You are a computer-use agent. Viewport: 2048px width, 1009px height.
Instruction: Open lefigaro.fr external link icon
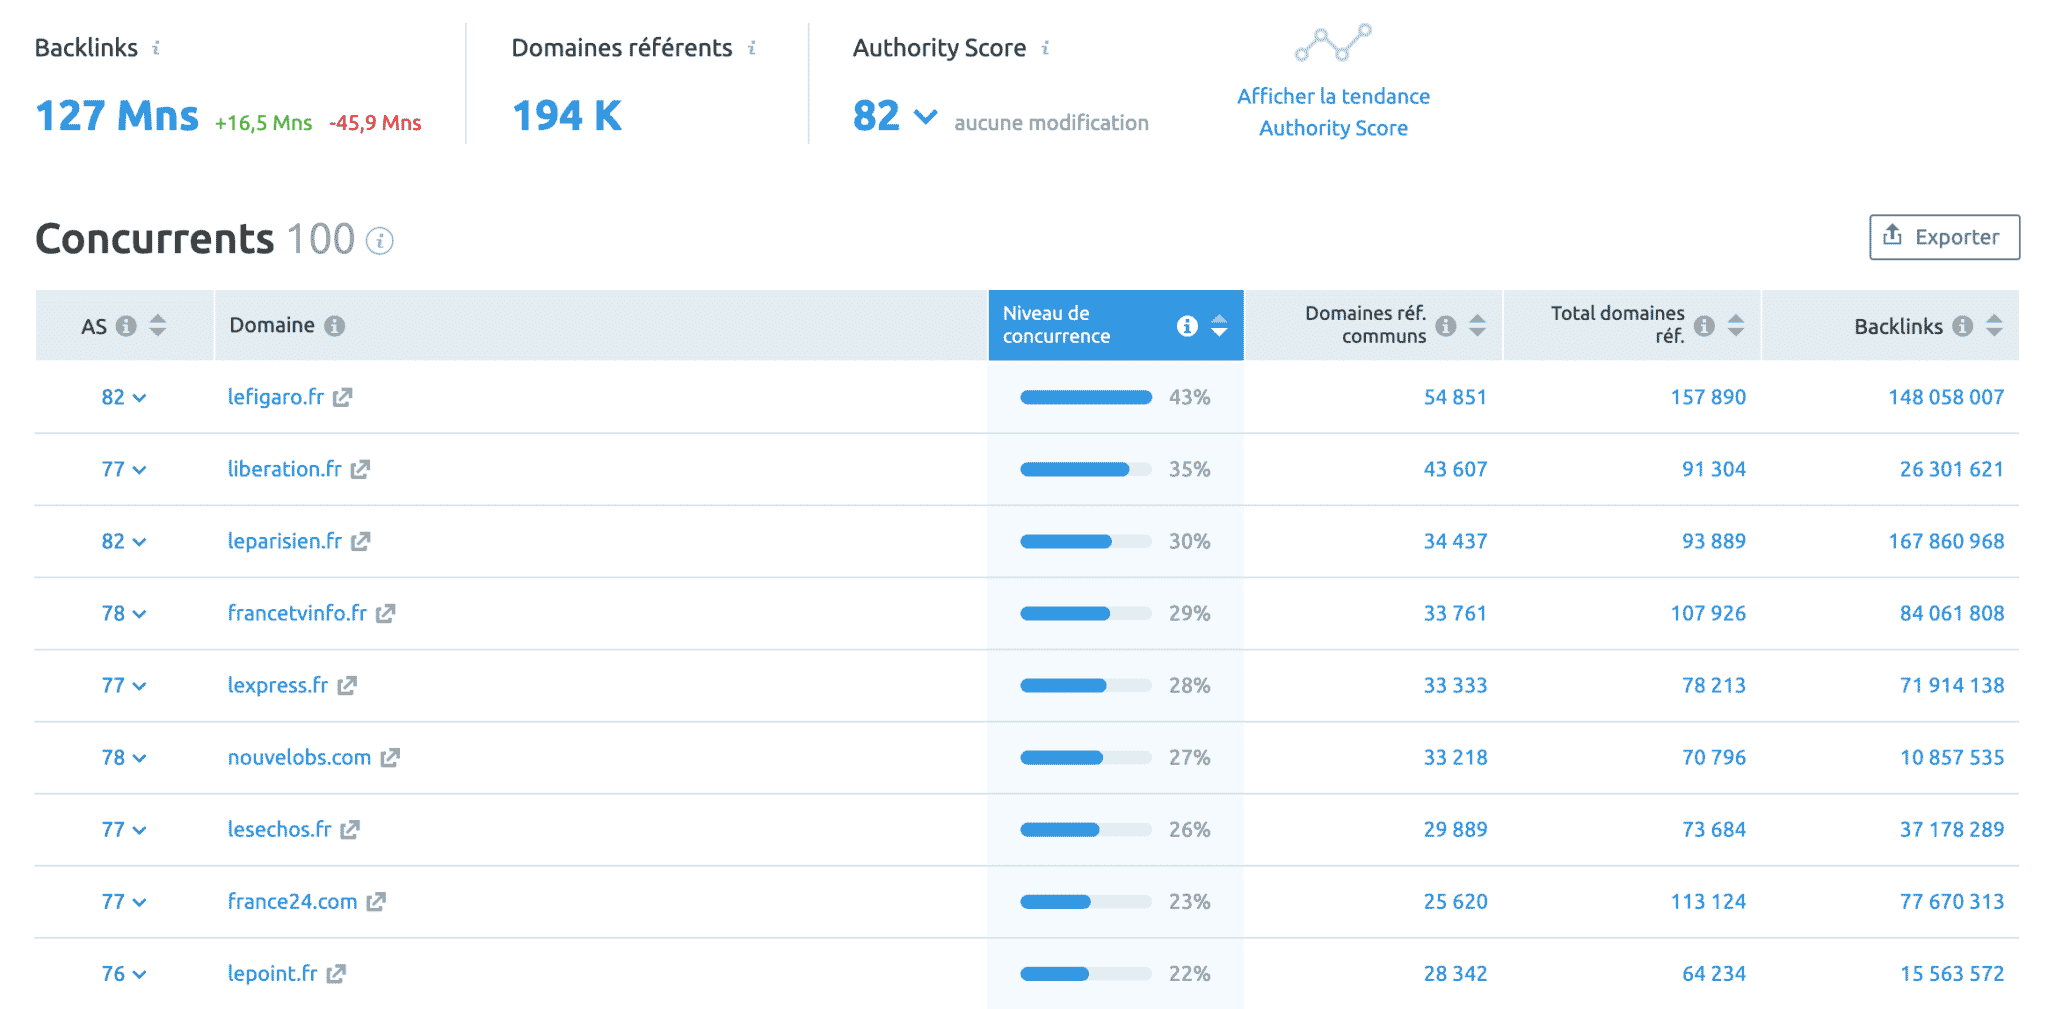pyautogui.click(x=343, y=398)
